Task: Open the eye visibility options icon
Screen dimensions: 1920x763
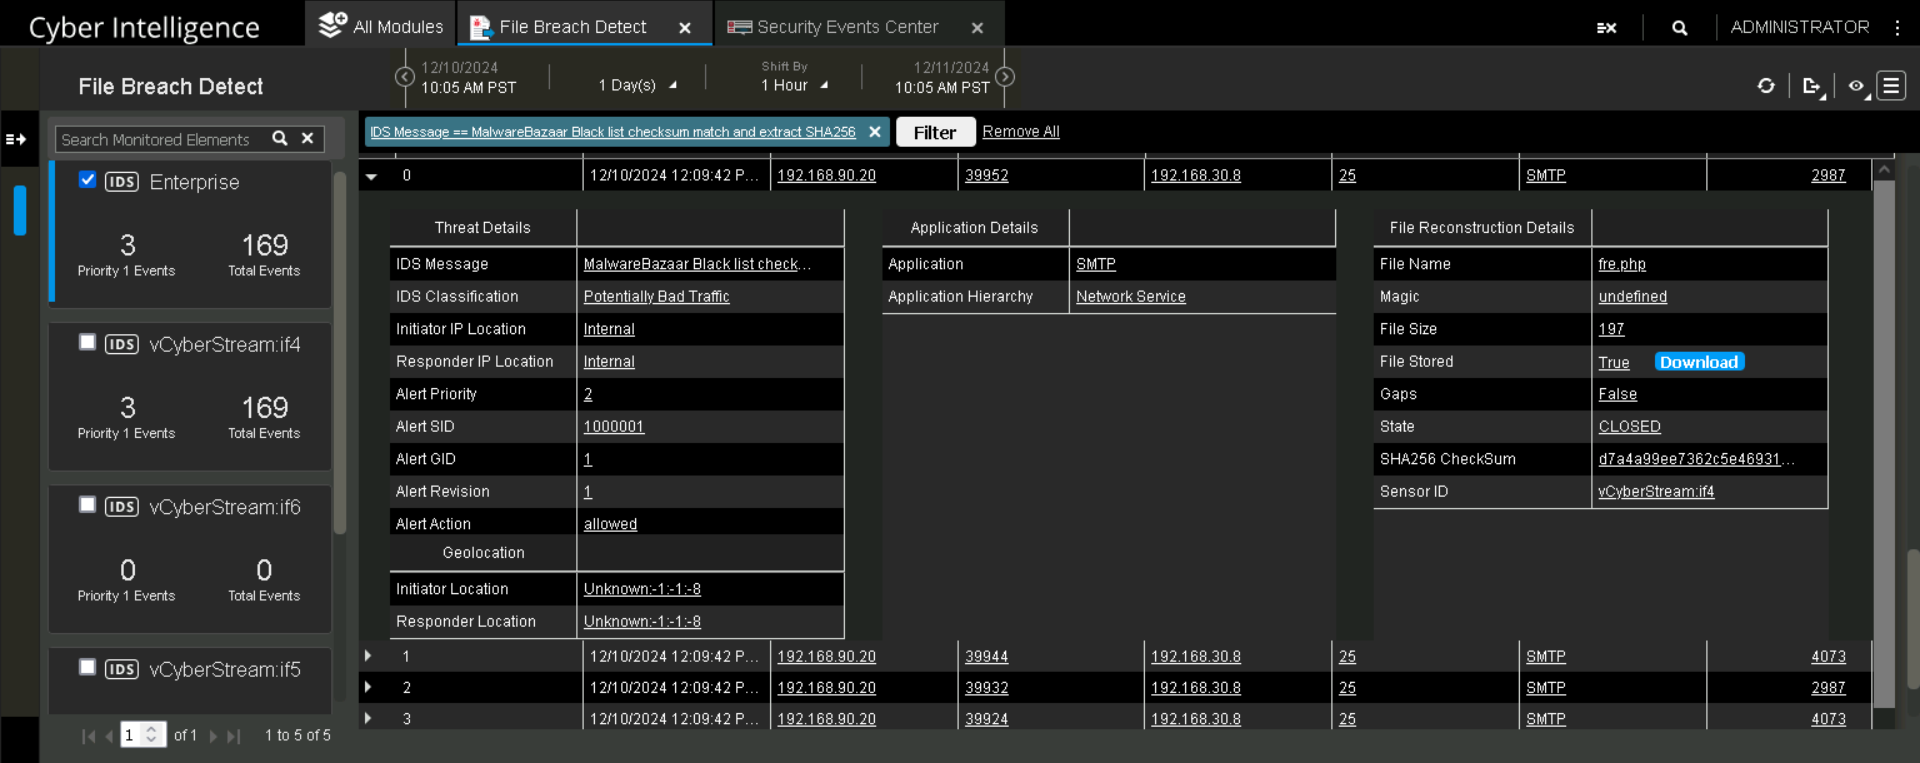Action: [1856, 86]
